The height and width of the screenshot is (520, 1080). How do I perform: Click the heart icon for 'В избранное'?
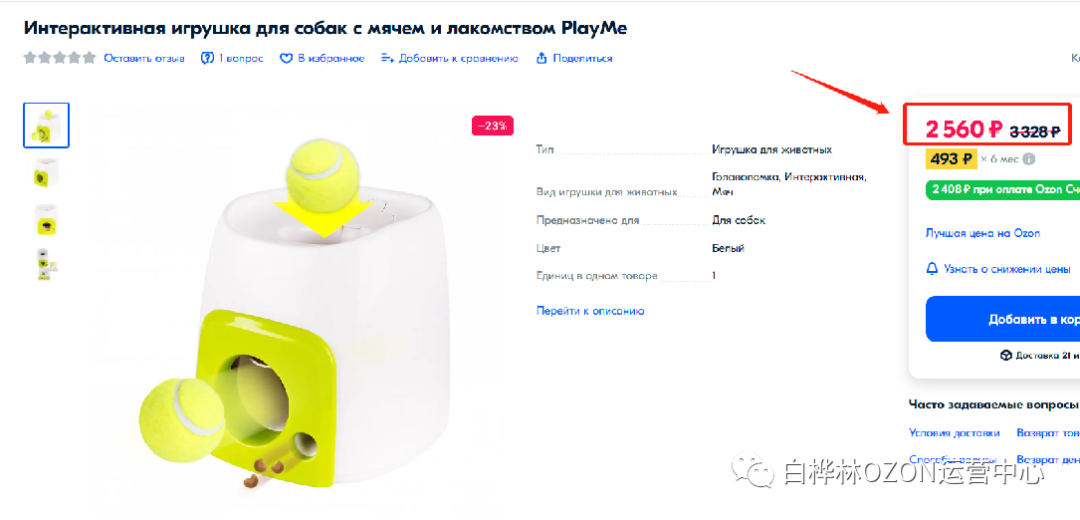coord(287,59)
